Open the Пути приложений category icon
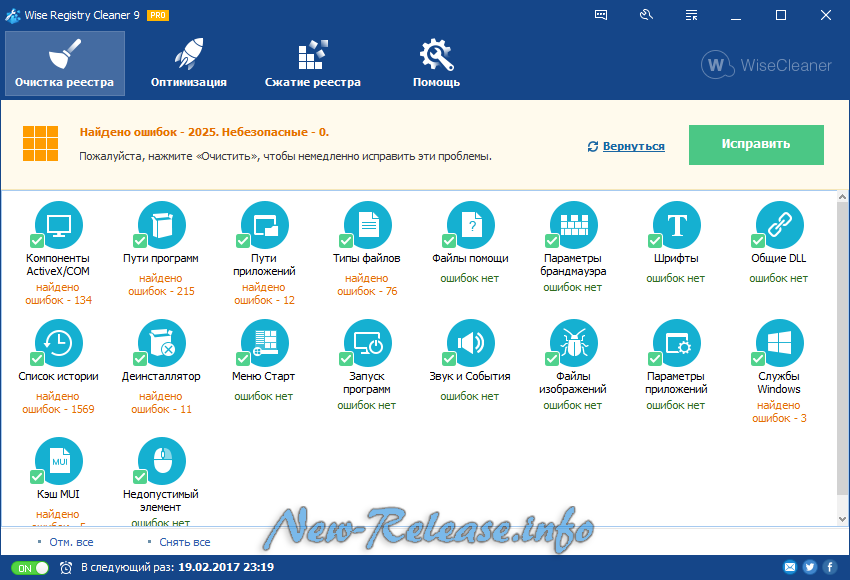This screenshot has width=850, height=580. 265,225
